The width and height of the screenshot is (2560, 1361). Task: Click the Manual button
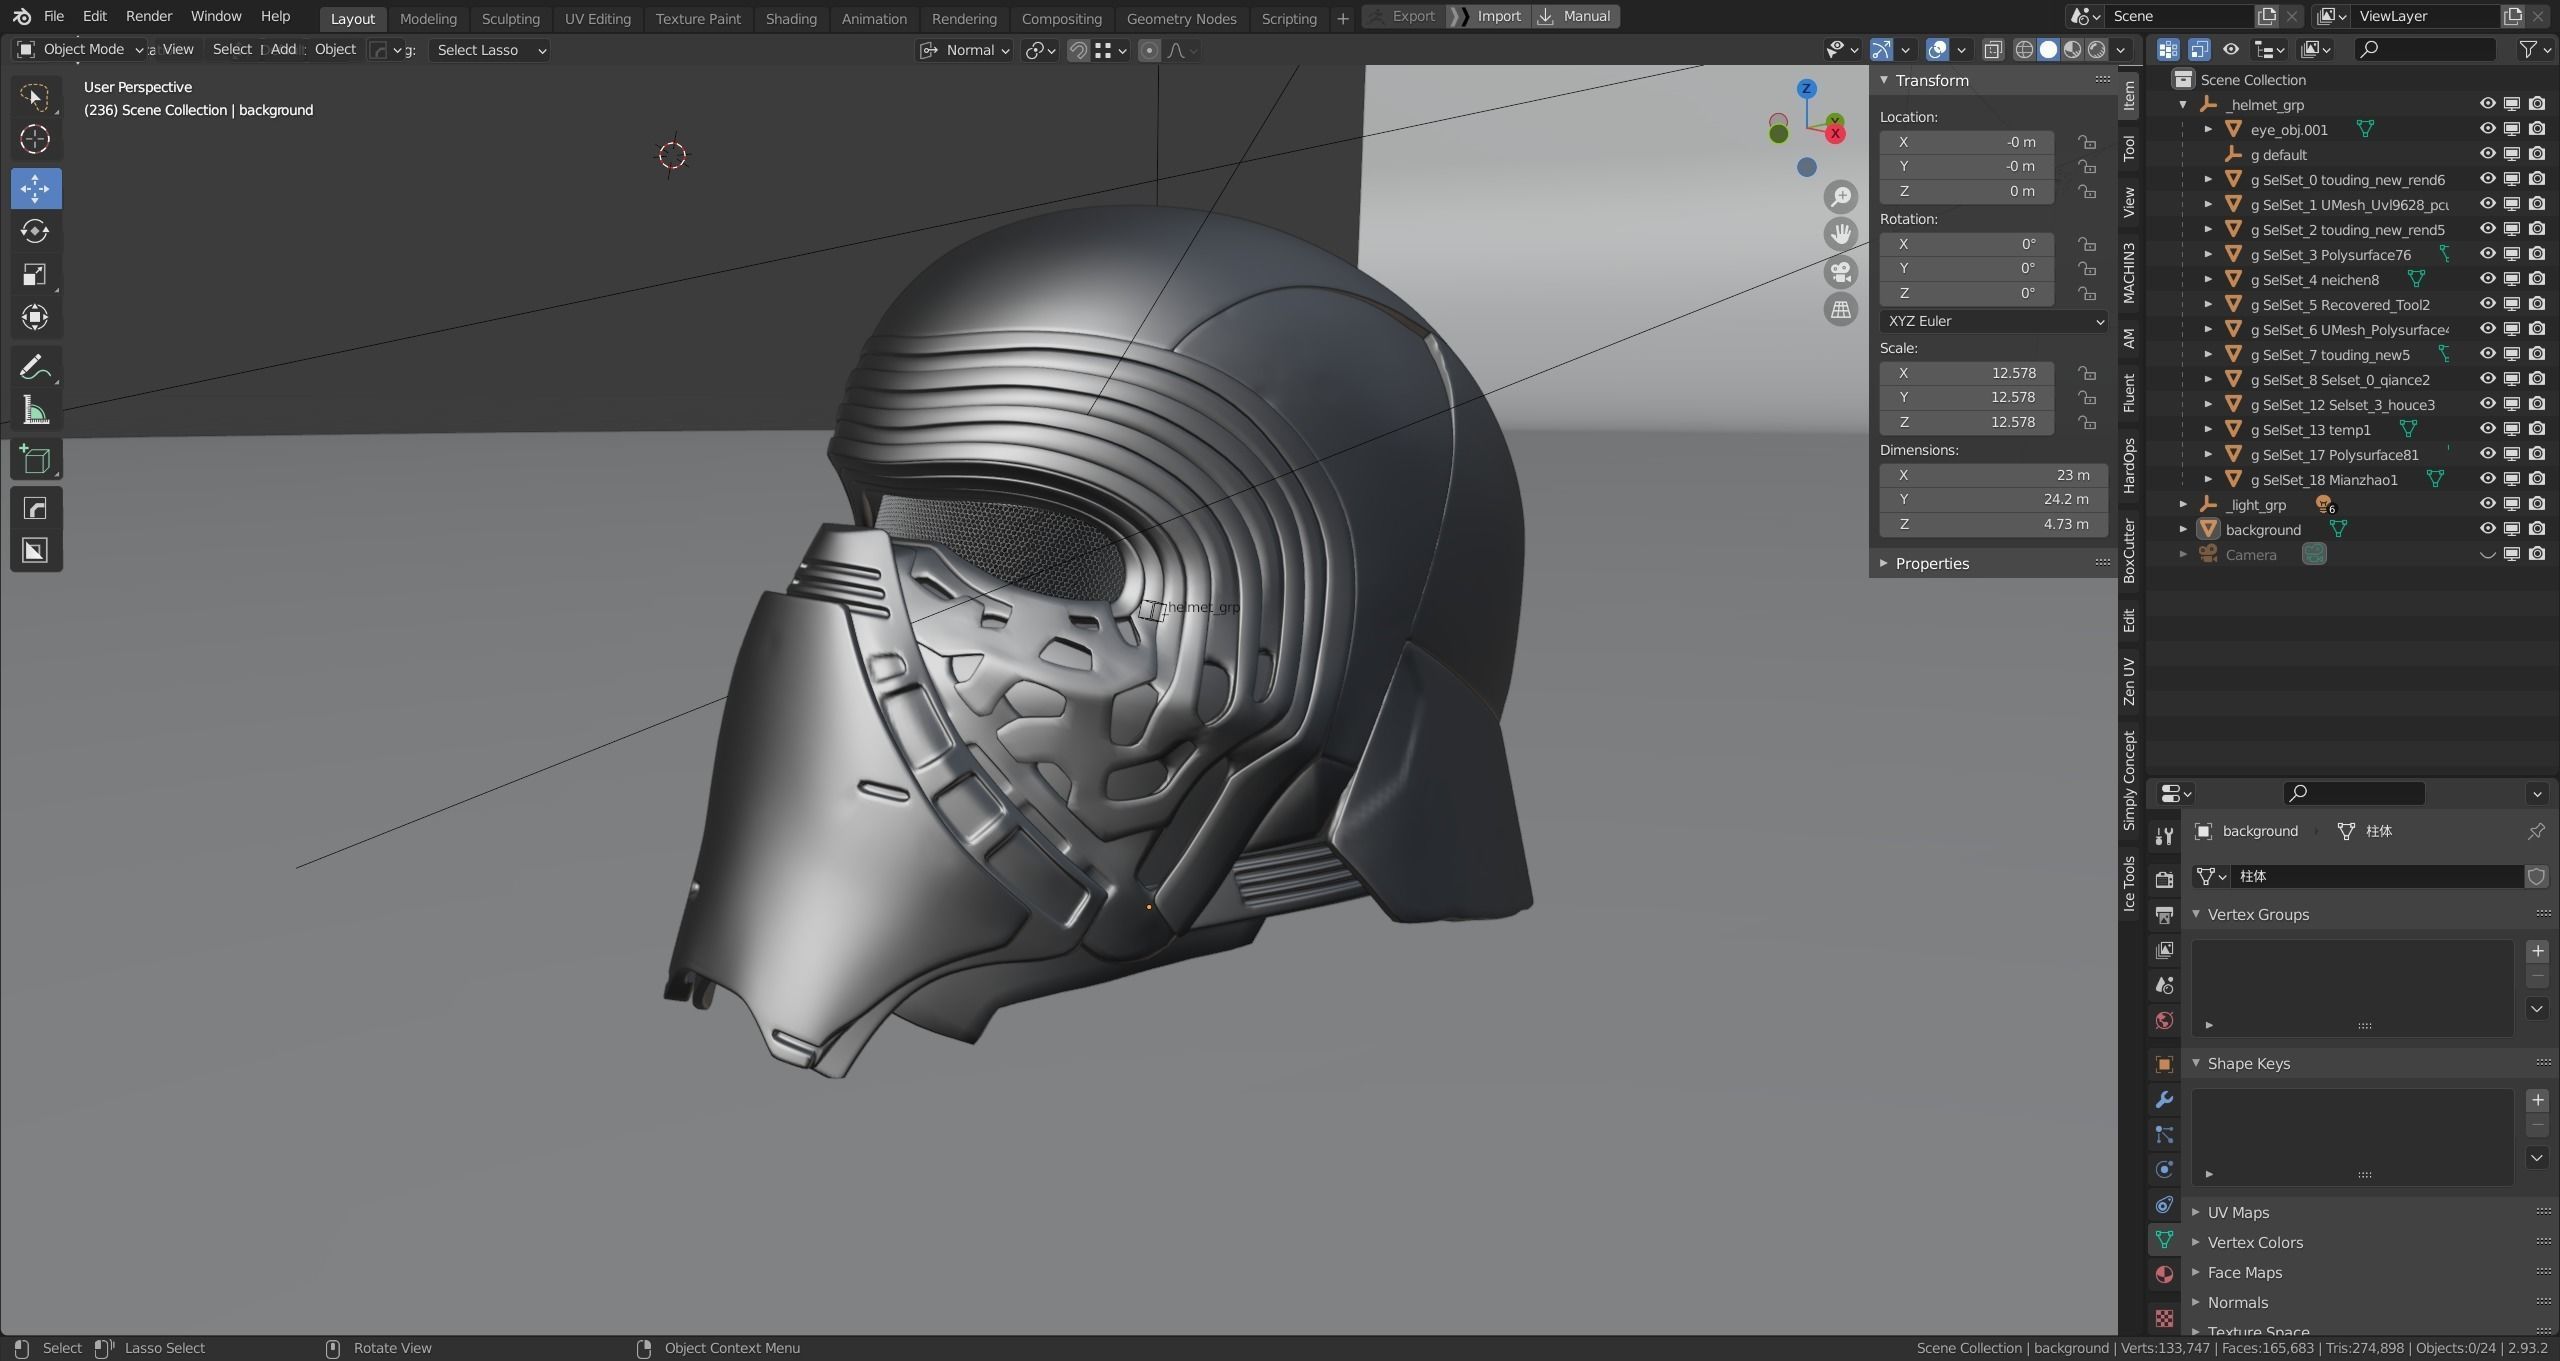pyautogui.click(x=1576, y=17)
